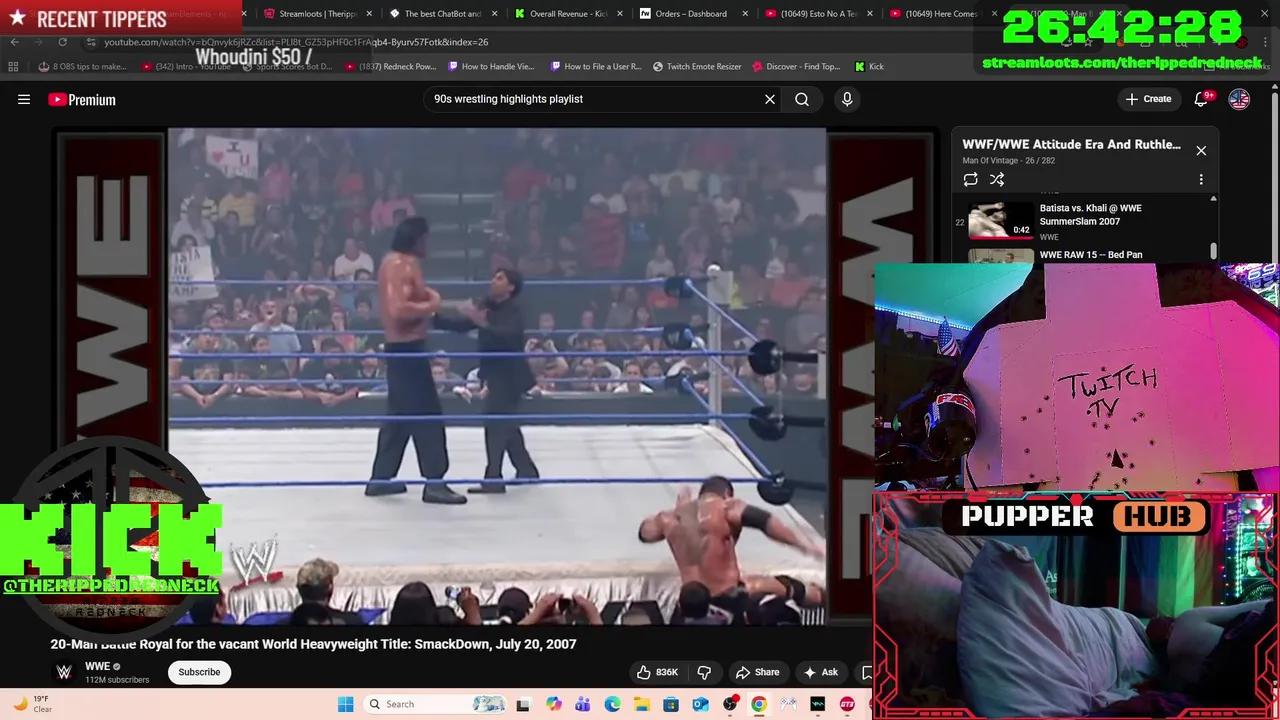Open the WWE channel avatar
This screenshot has width=1280, height=720.
tap(64, 672)
